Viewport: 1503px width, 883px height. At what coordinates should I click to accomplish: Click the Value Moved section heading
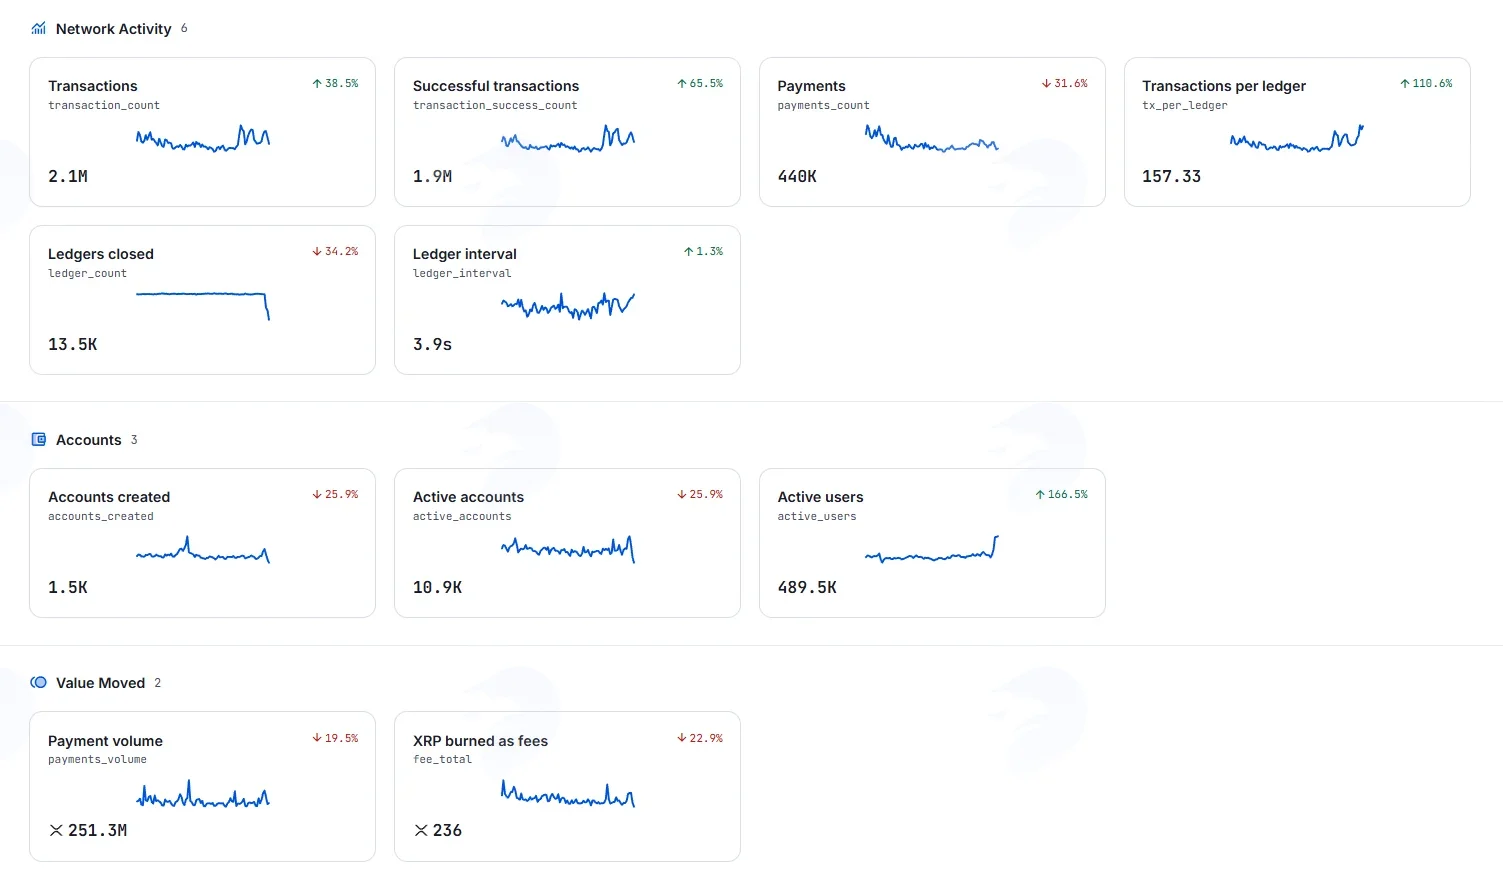pyautogui.click(x=100, y=683)
